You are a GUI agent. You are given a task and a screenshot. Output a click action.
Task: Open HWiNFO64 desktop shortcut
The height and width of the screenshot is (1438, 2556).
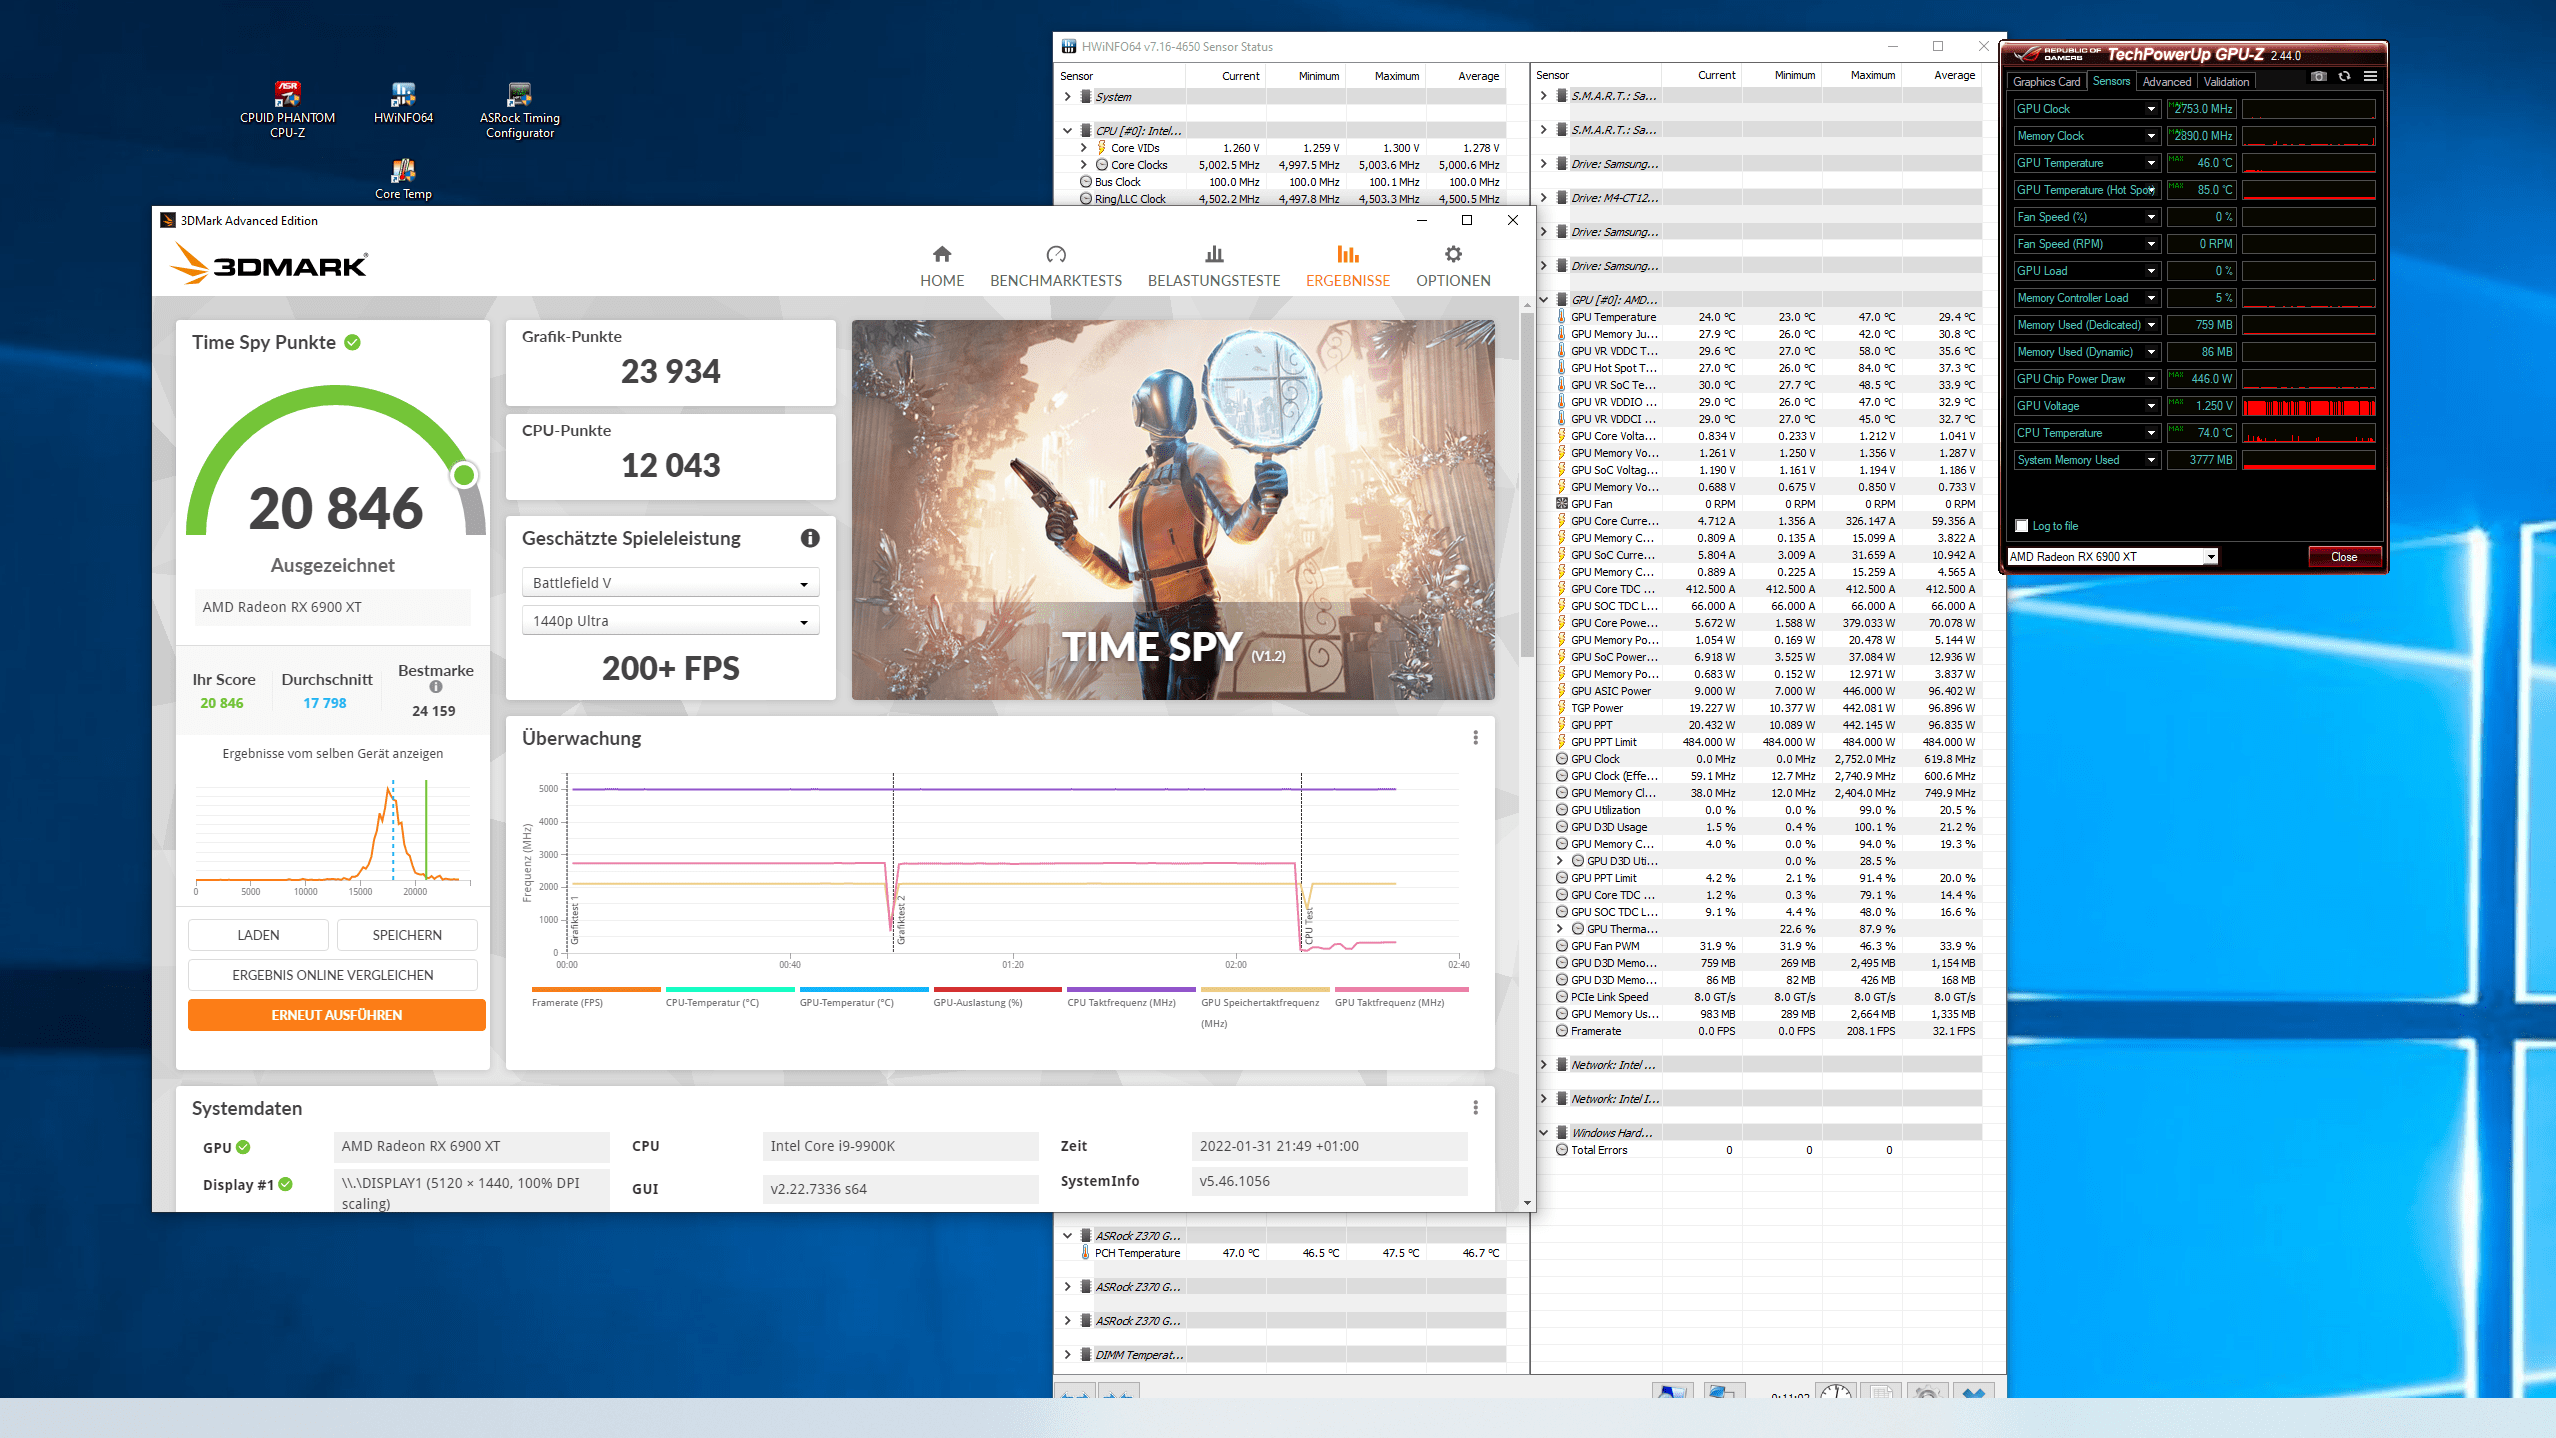(x=403, y=102)
